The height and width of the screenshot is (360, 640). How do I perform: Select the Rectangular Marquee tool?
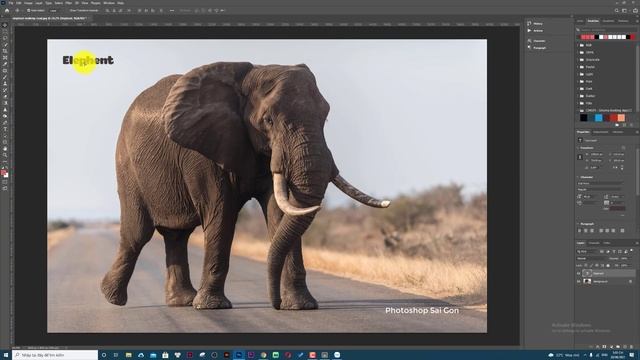pos(5,32)
